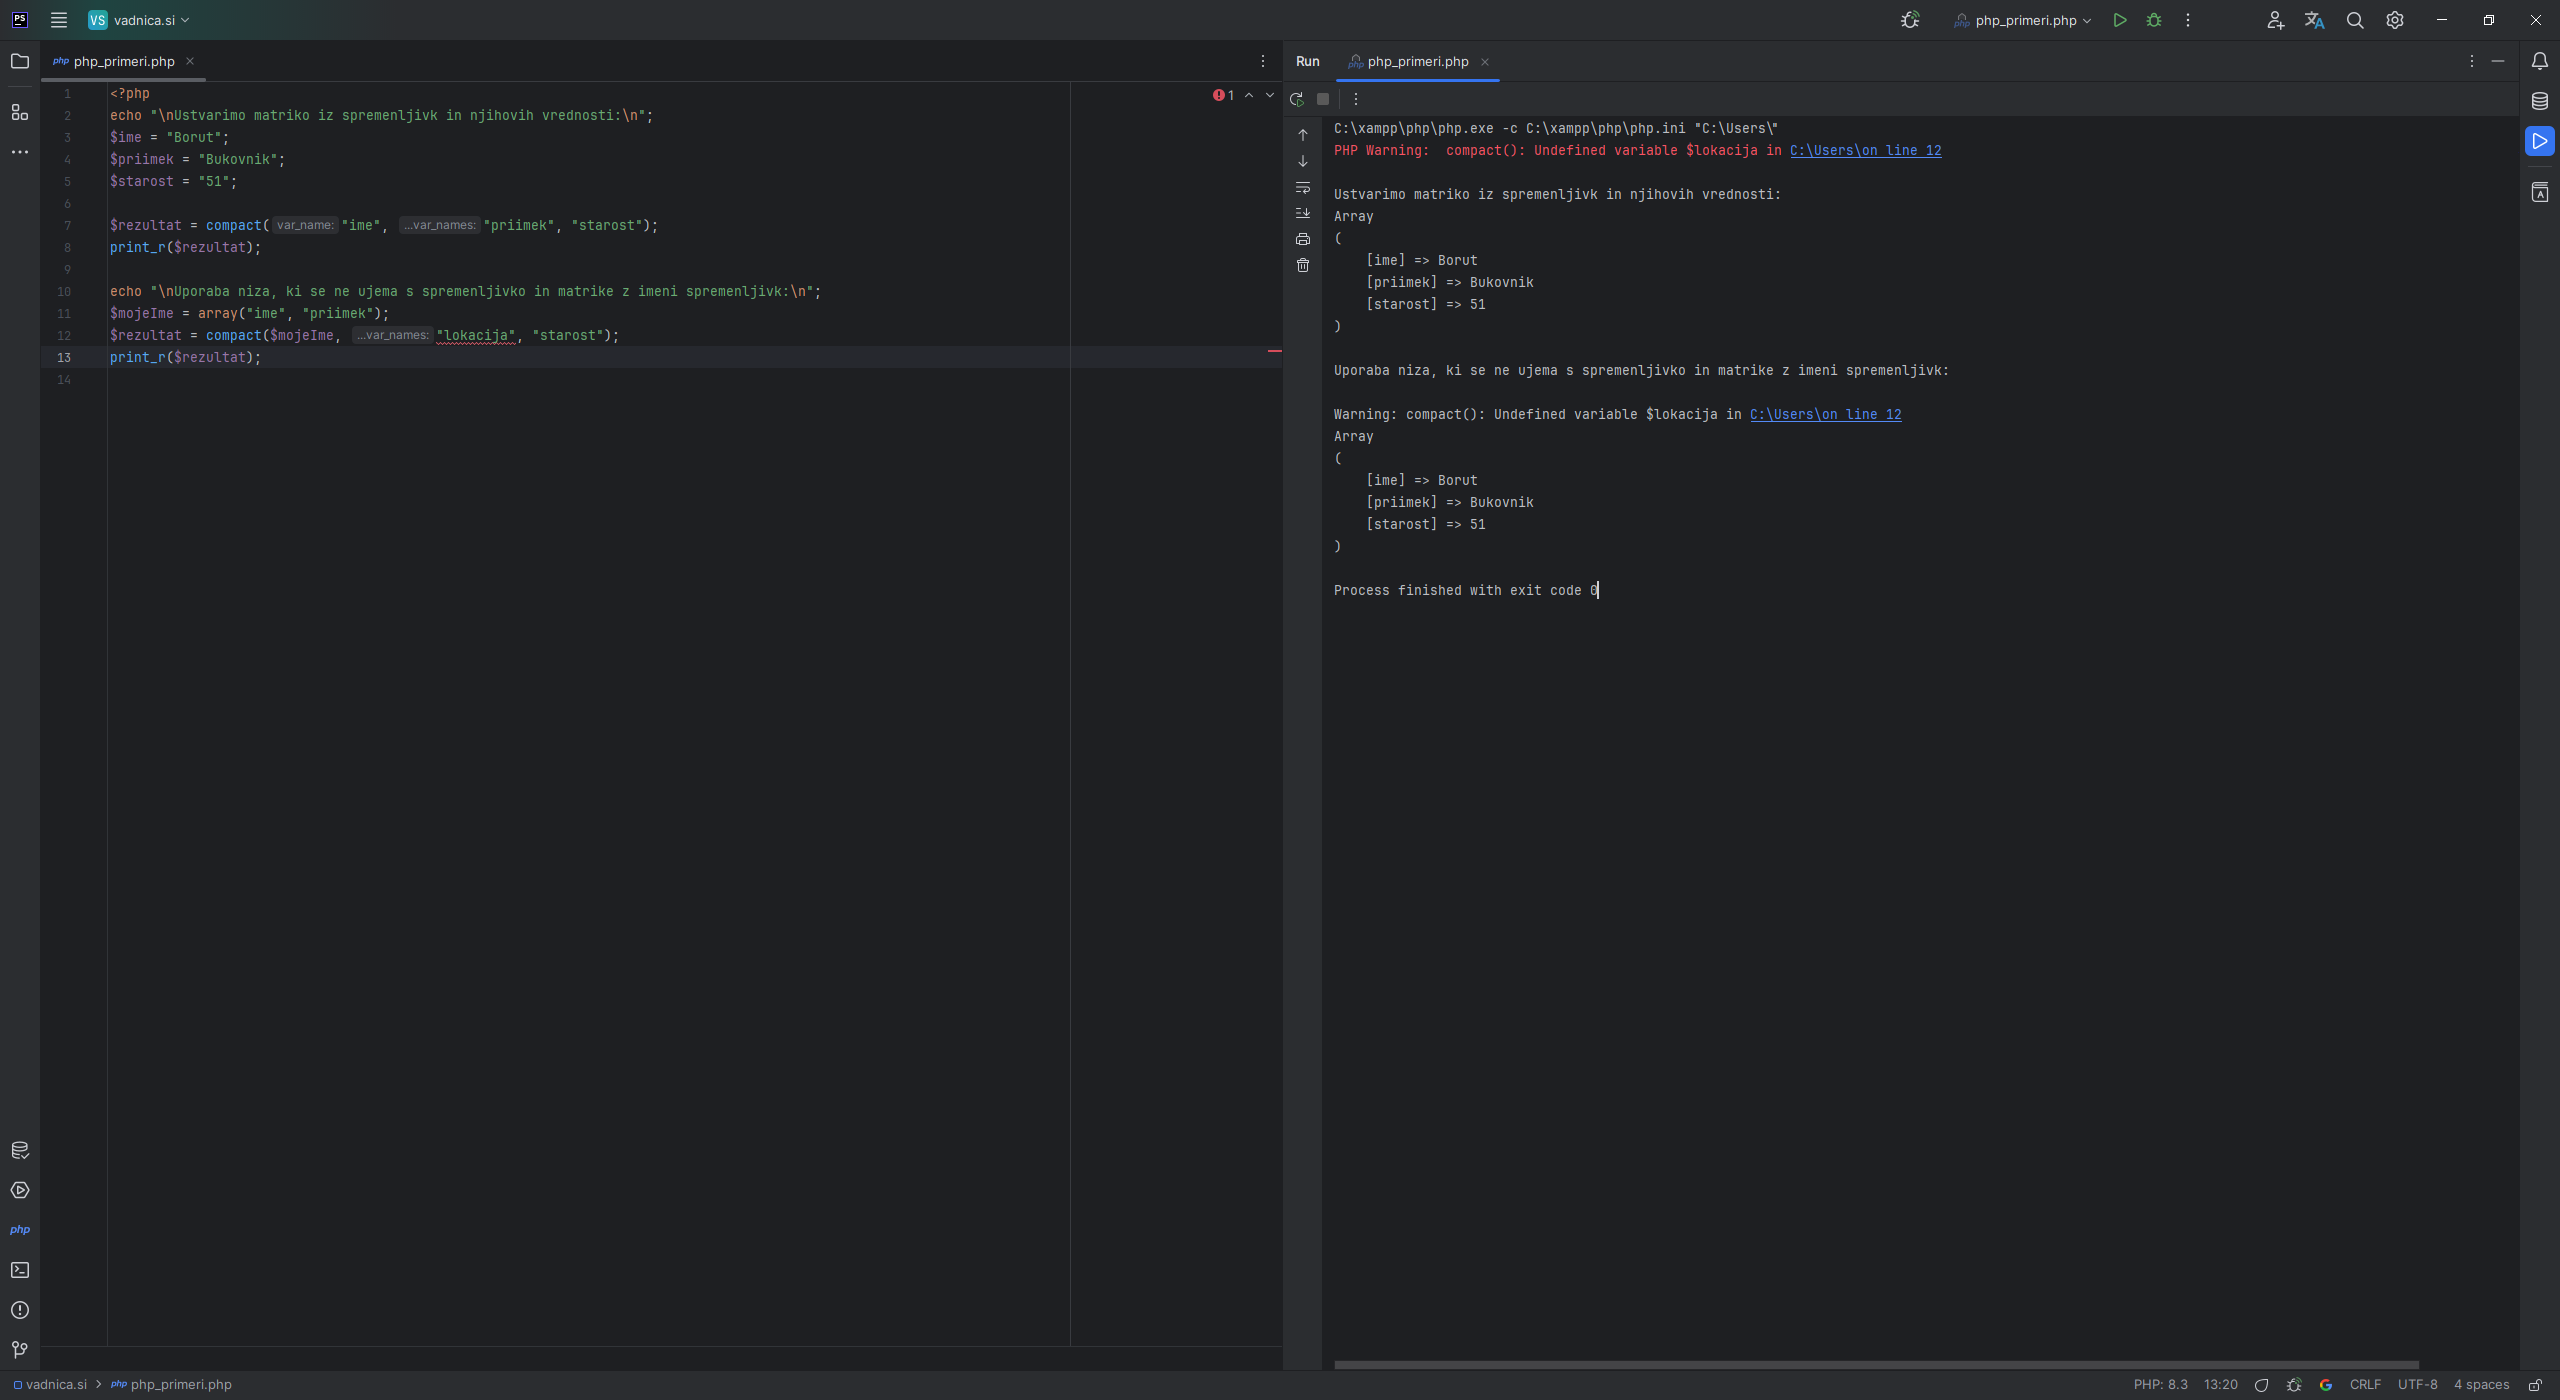
Task: Open red warning link to line 12
Action: click(1865, 150)
